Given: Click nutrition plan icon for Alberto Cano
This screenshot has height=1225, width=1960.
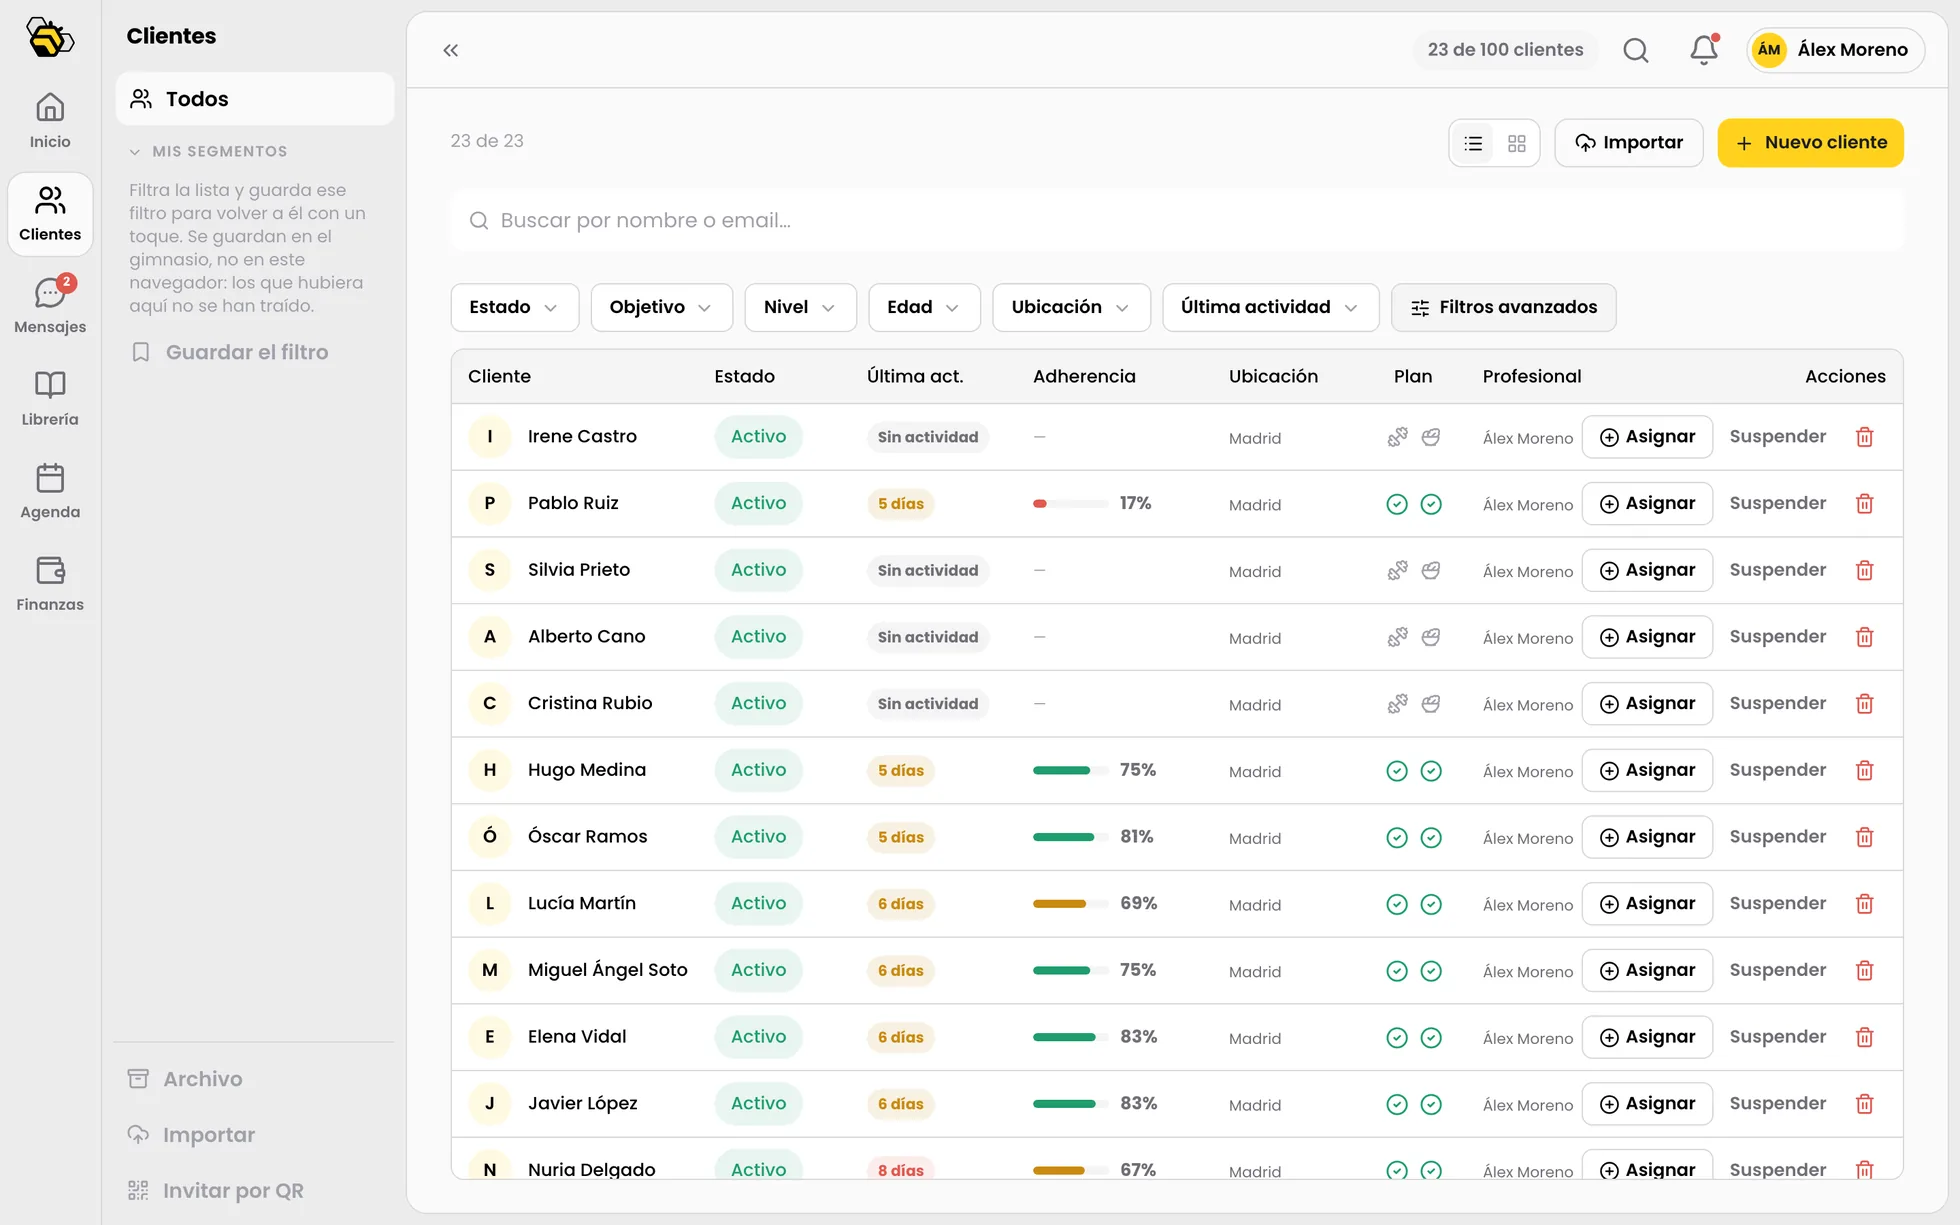Looking at the screenshot, I should (x=1431, y=637).
